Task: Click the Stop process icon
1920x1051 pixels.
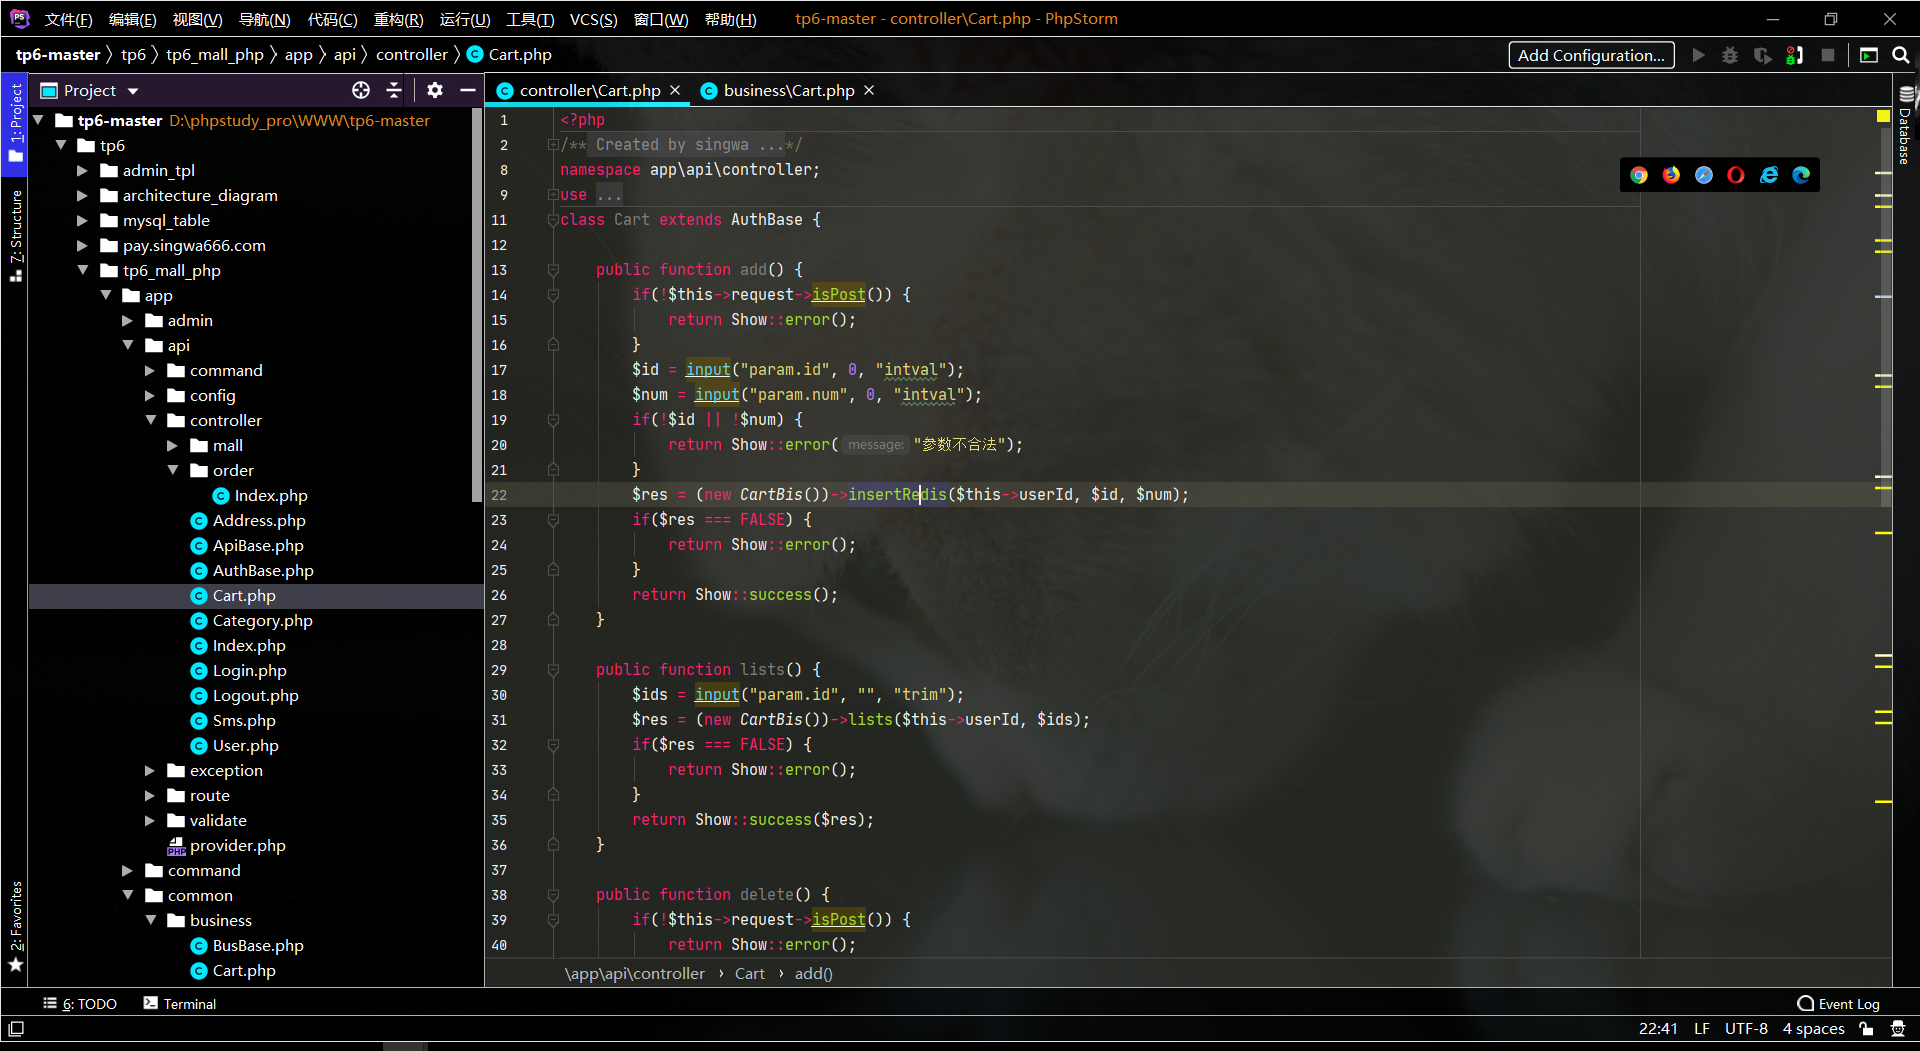Action: [1828, 55]
